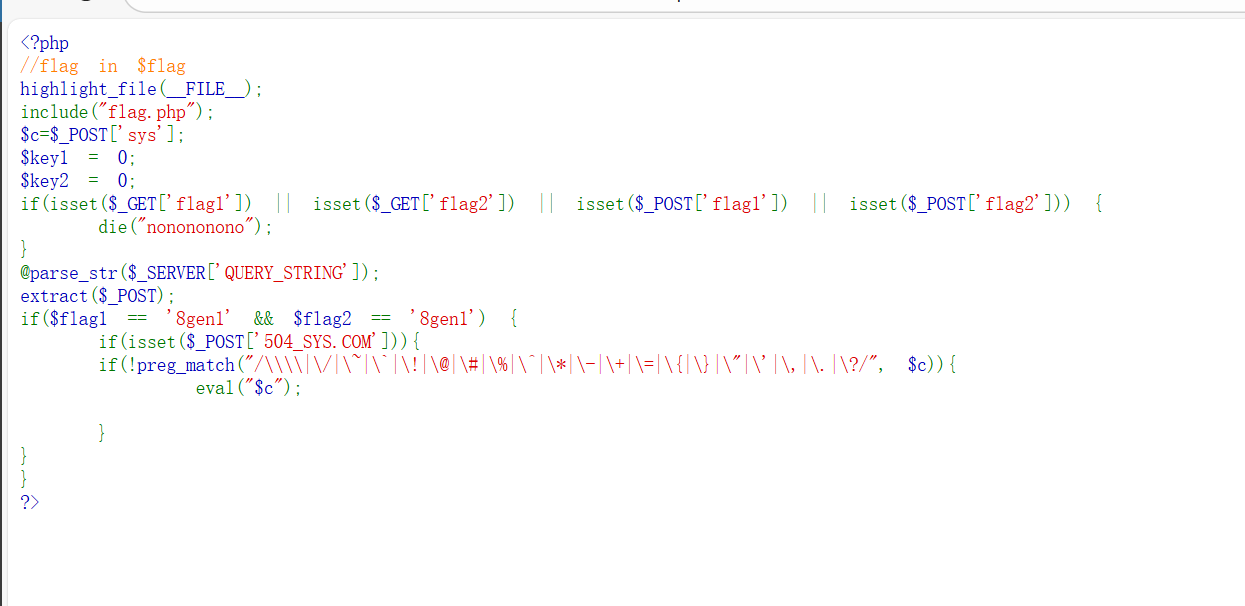The width and height of the screenshot is (1245, 606).
Task: Click the preg_match function name
Action: pyautogui.click(x=185, y=365)
